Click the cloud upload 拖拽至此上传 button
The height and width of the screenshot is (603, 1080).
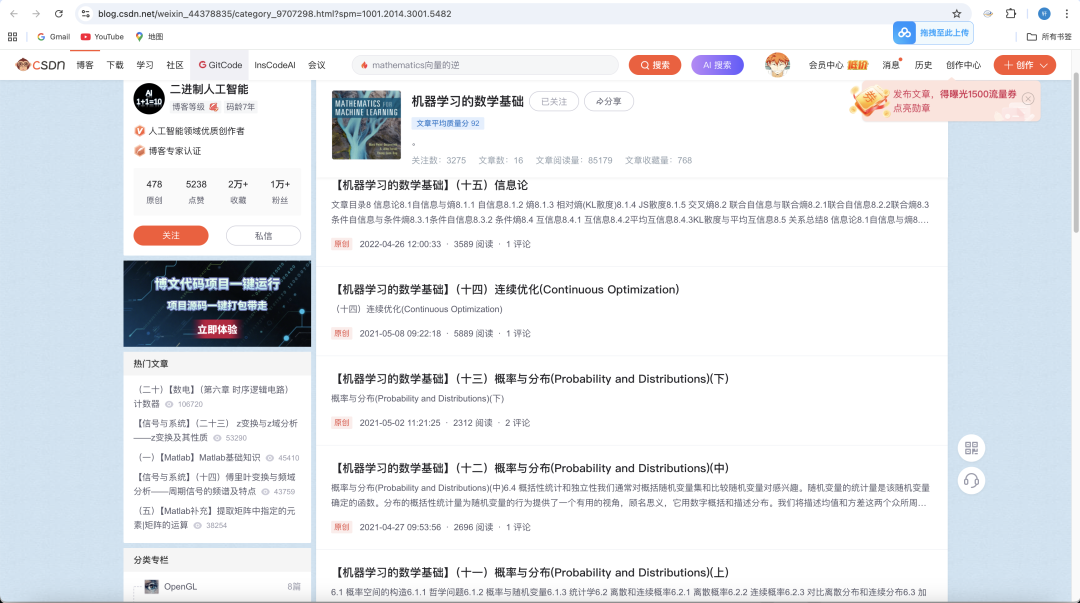pyautogui.click(x=933, y=32)
